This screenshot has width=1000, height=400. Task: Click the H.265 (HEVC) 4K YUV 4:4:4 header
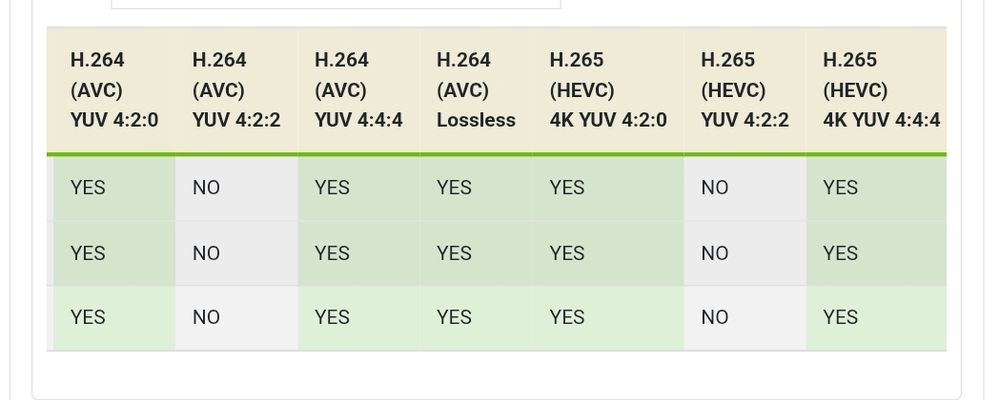876,90
